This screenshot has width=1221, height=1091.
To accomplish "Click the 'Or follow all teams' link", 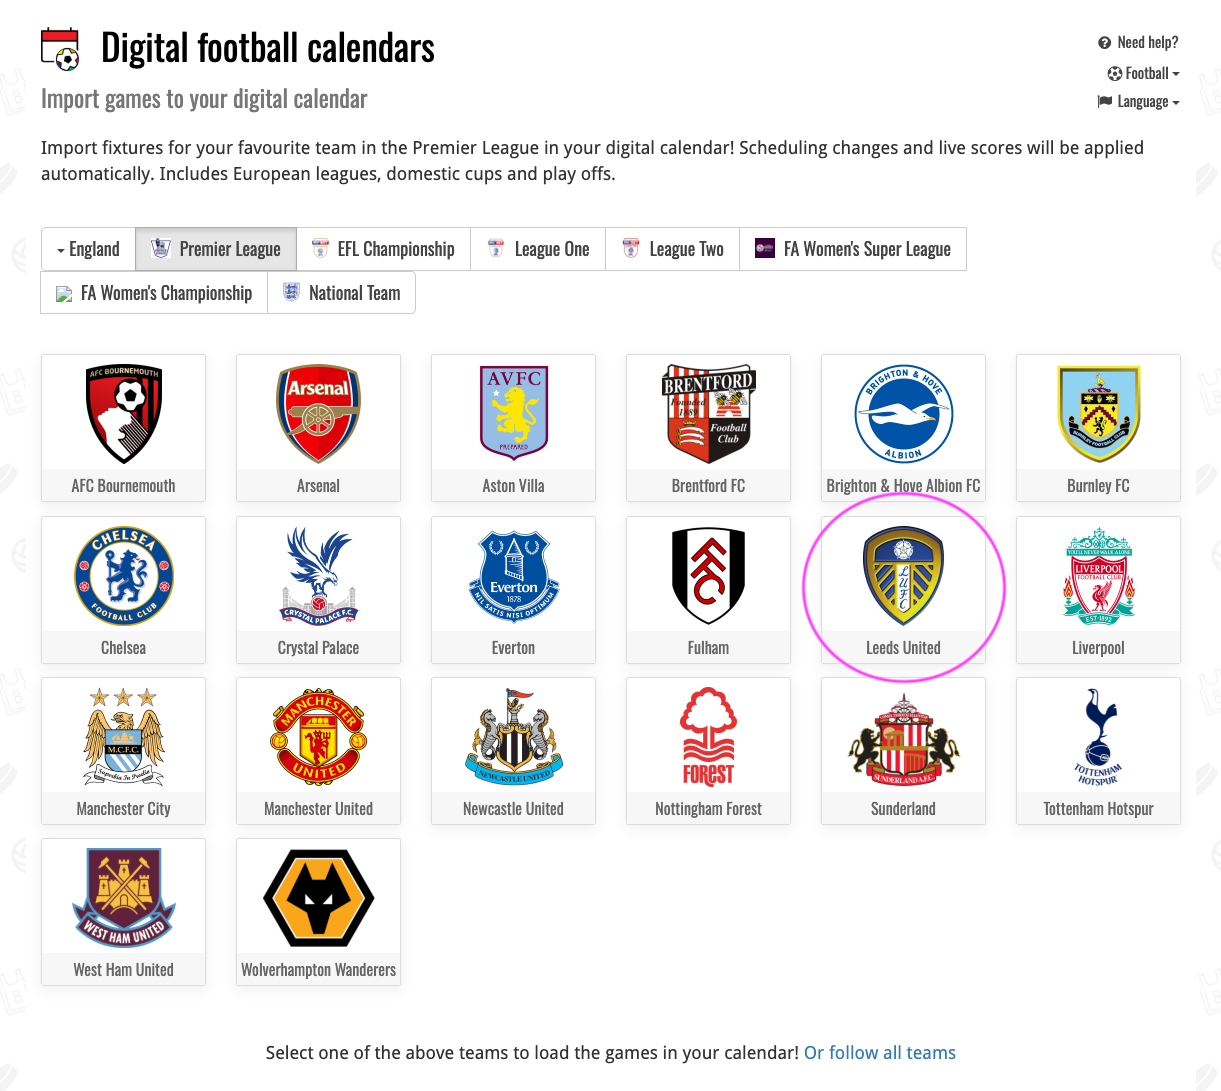I will click(x=880, y=1053).
